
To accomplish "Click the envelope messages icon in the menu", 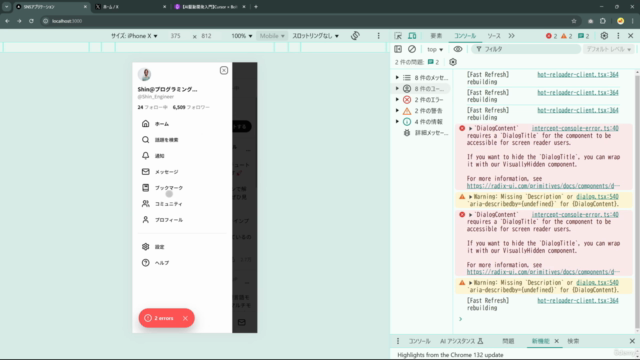I will click(145, 172).
